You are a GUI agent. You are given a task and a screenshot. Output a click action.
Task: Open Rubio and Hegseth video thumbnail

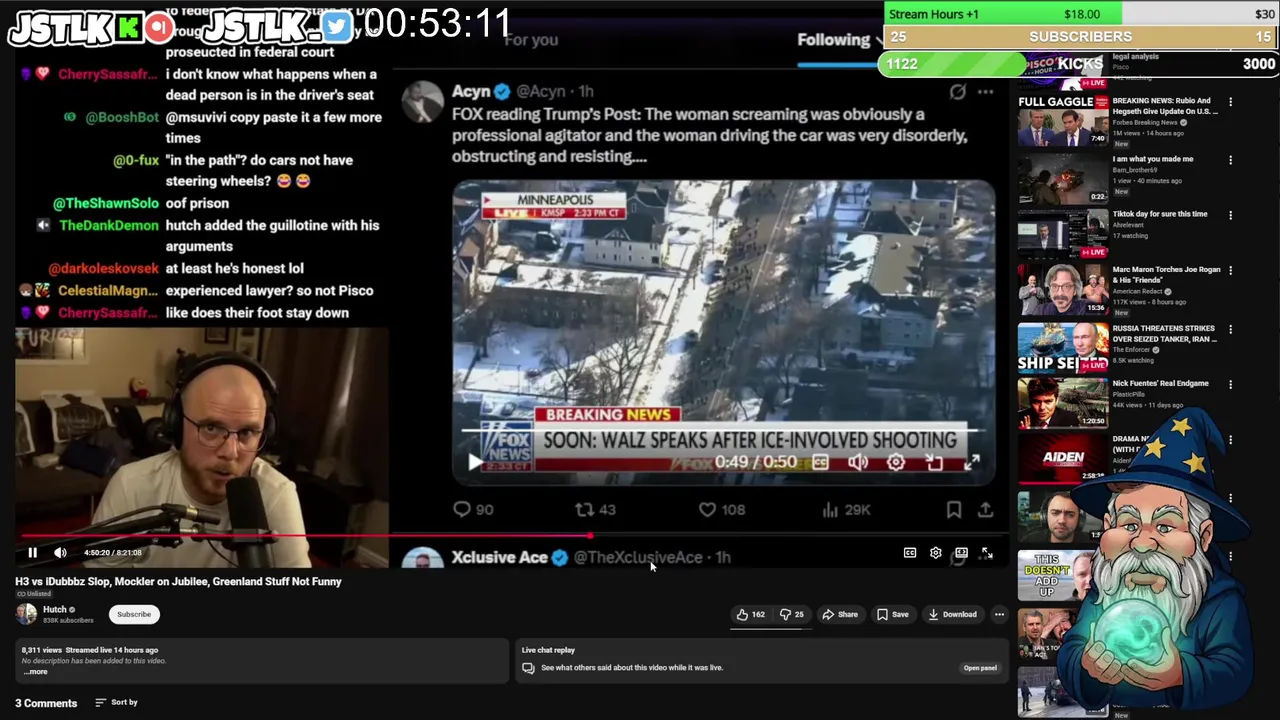1063,121
